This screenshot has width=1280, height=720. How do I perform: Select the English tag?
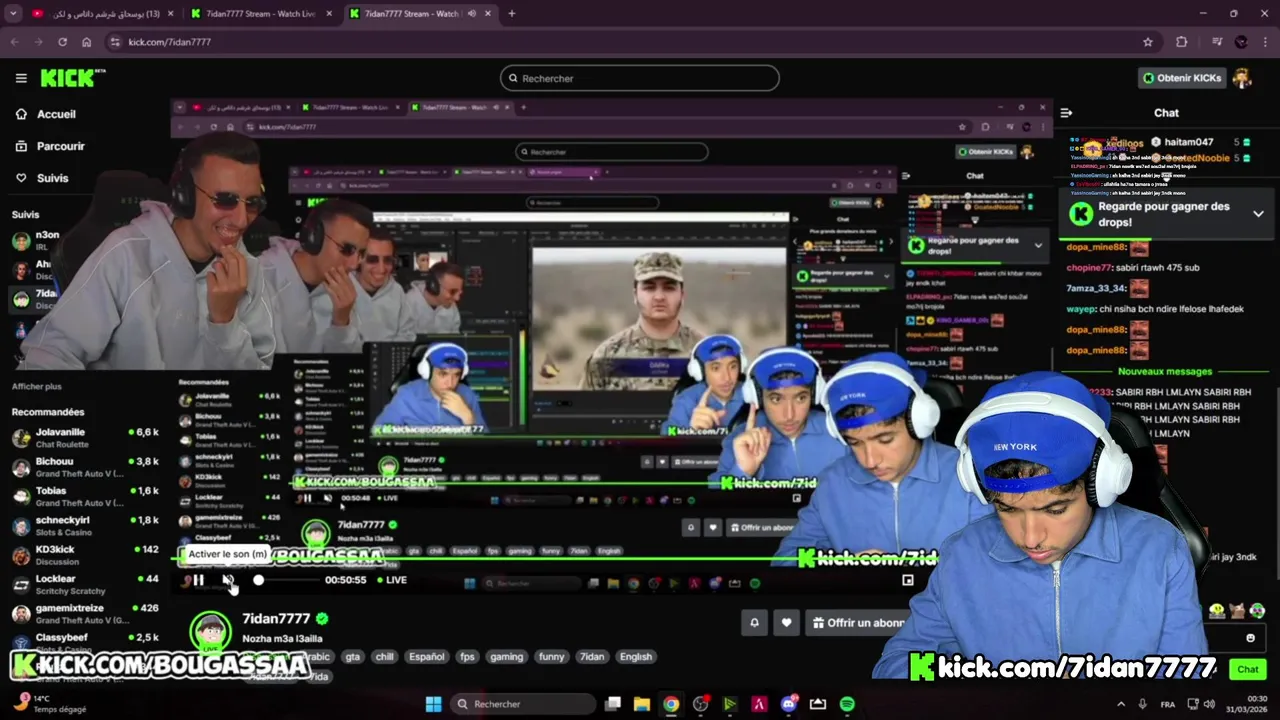[636, 657]
